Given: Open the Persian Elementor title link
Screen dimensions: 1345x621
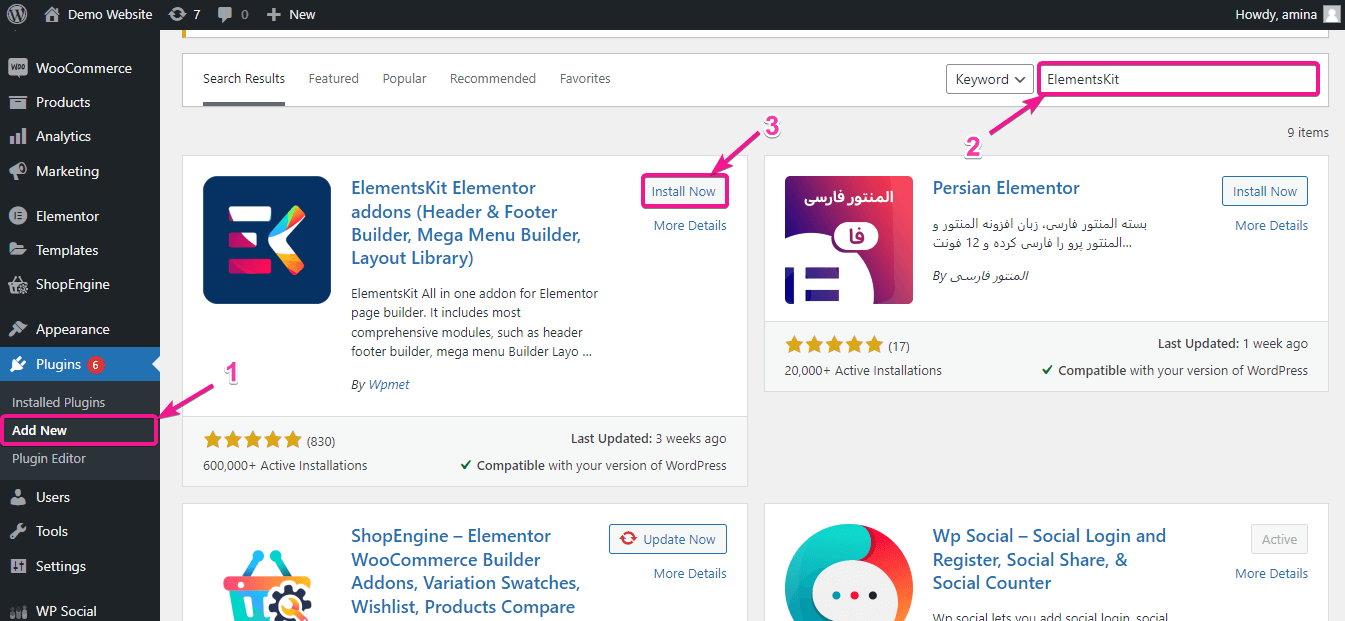Looking at the screenshot, I should point(1006,188).
